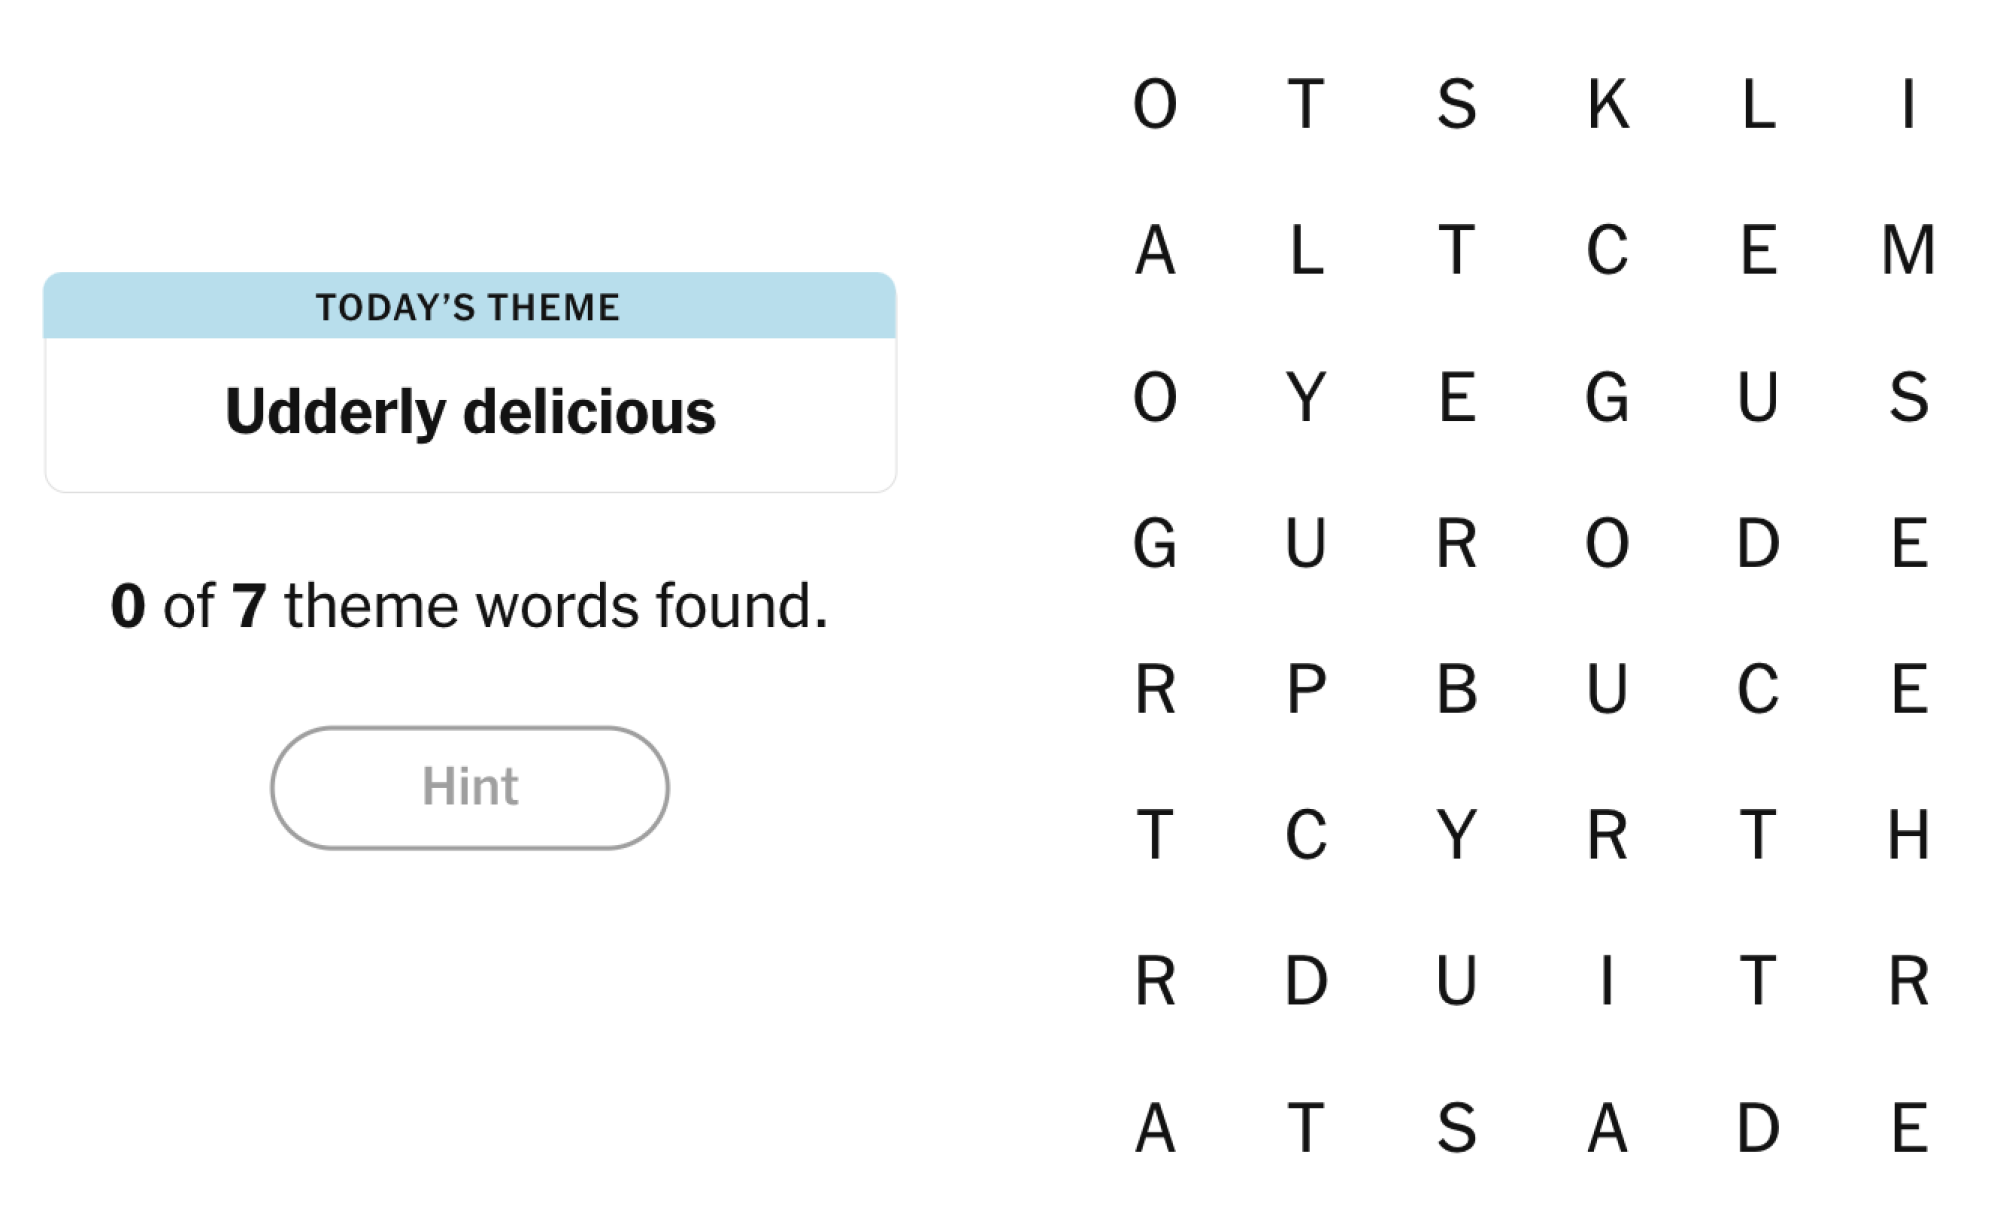Pick the E in the bottom-right corner
The width and height of the screenshot is (2000, 1221).
1909,1128
